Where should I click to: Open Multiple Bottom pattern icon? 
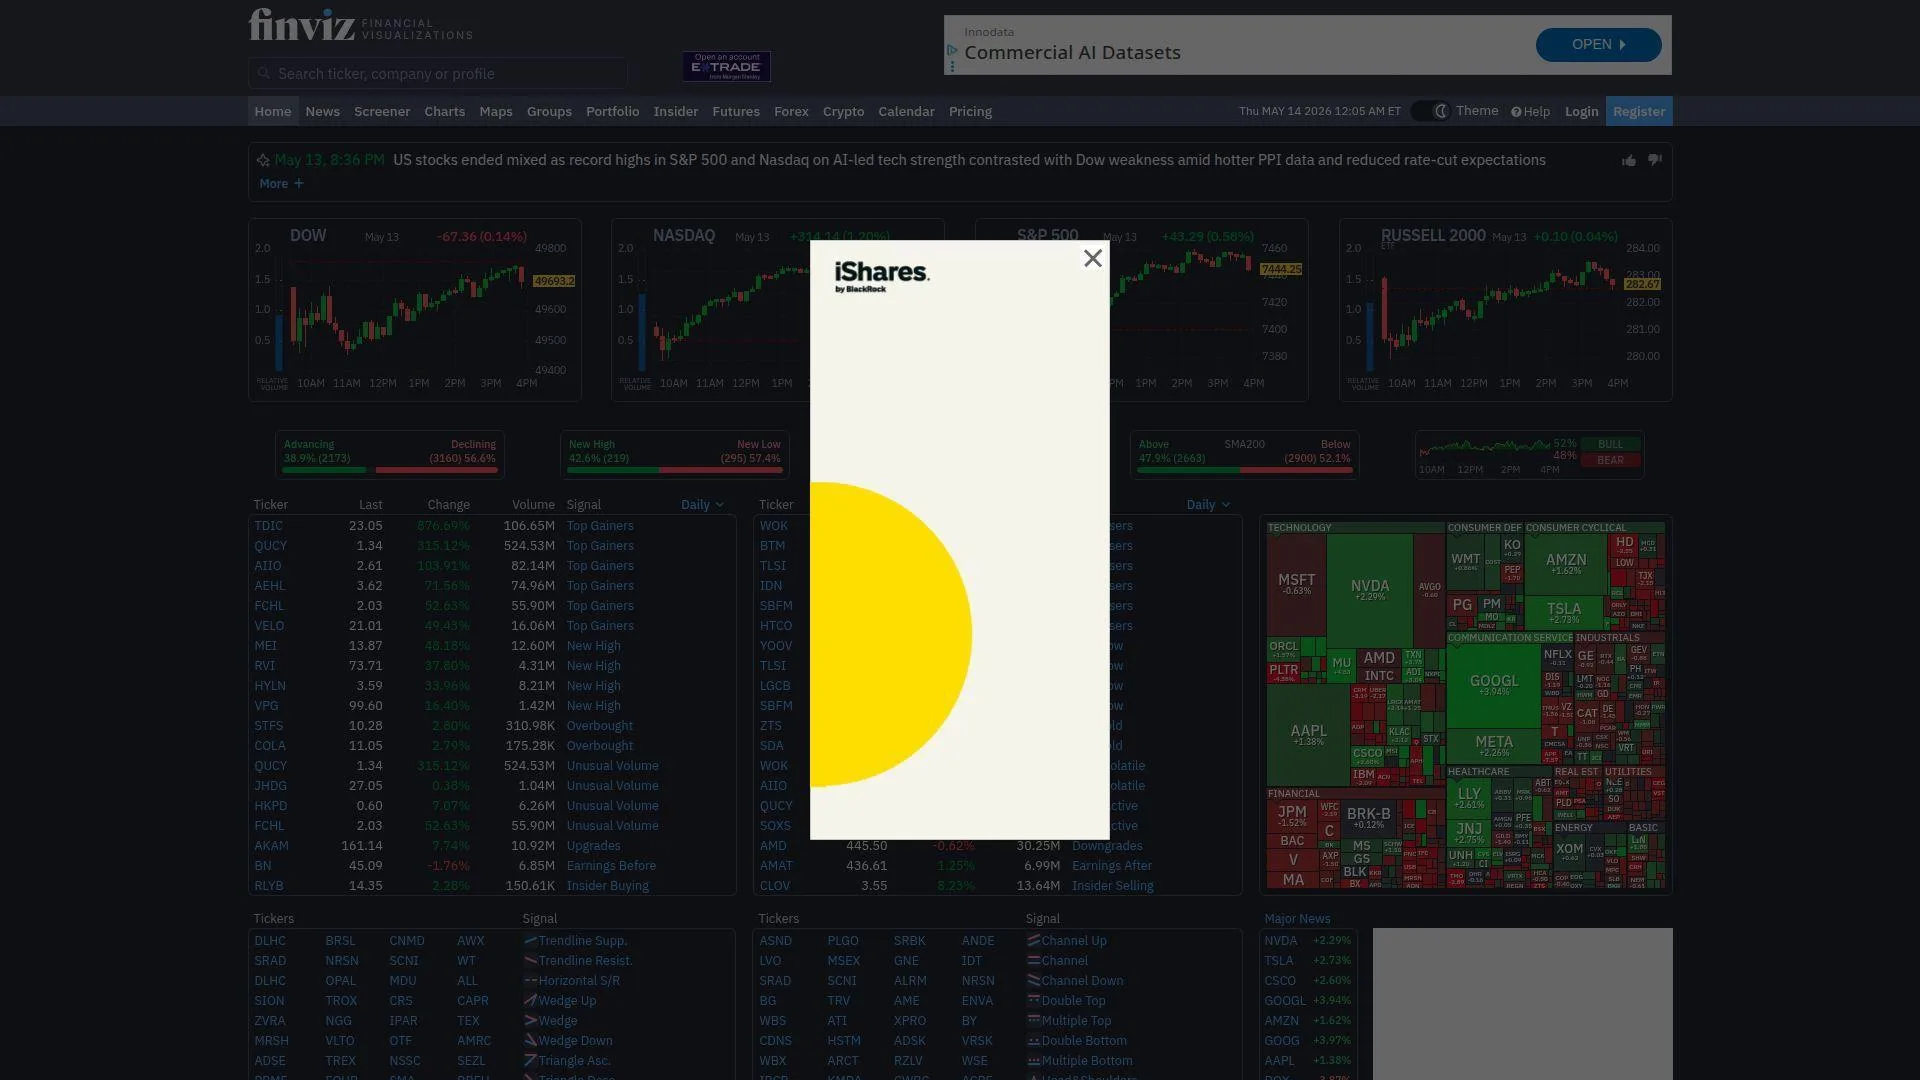1033,1061
